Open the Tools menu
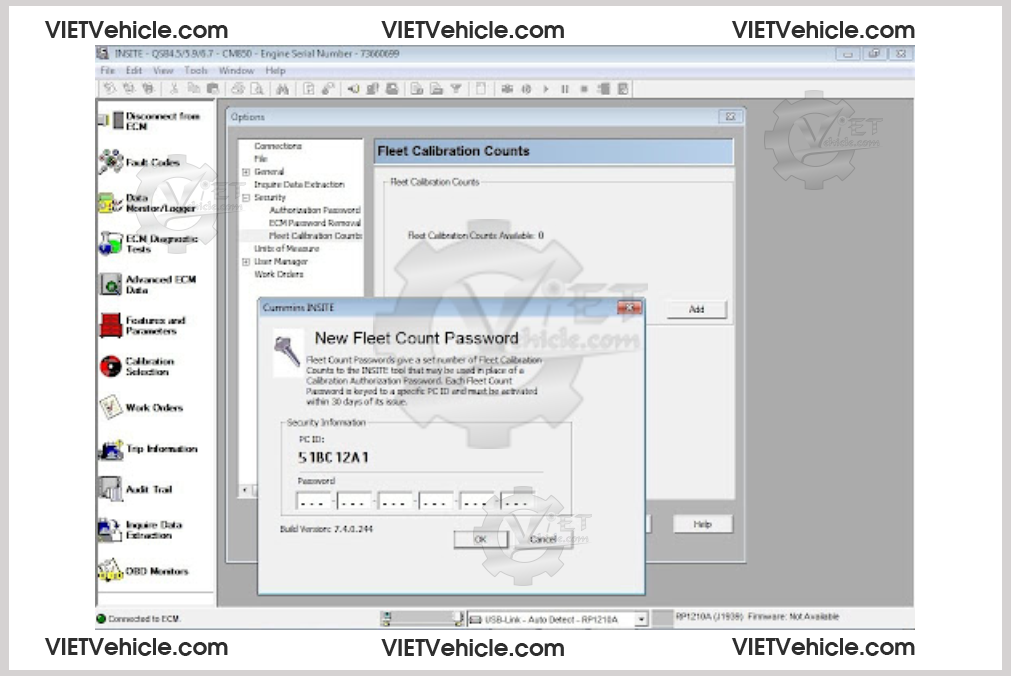The image size is (1011, 676). point(196,71)
